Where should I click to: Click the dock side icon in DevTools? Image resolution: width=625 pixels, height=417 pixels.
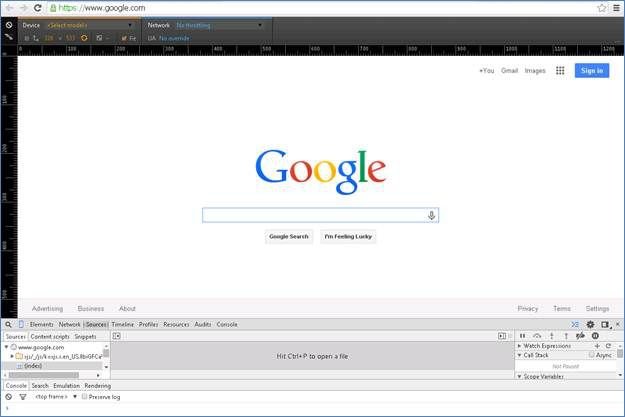click(605, 325)
